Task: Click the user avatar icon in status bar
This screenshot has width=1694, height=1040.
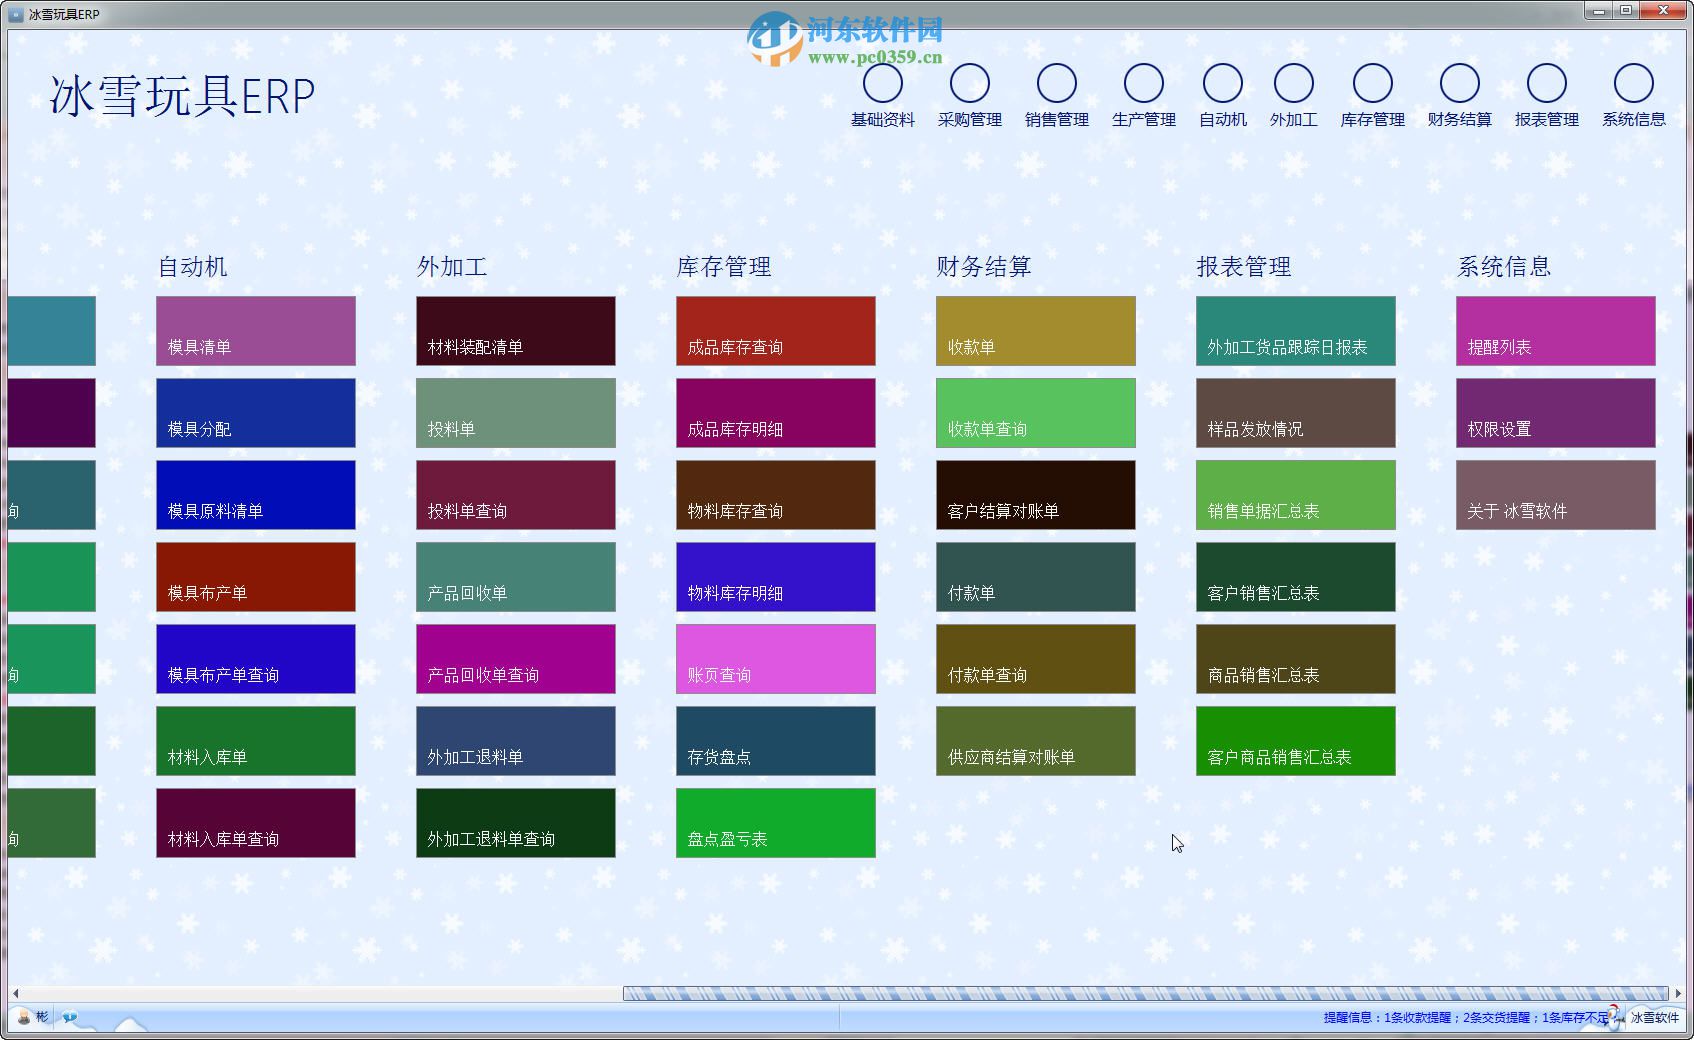Action: (x=24, y=1017)
